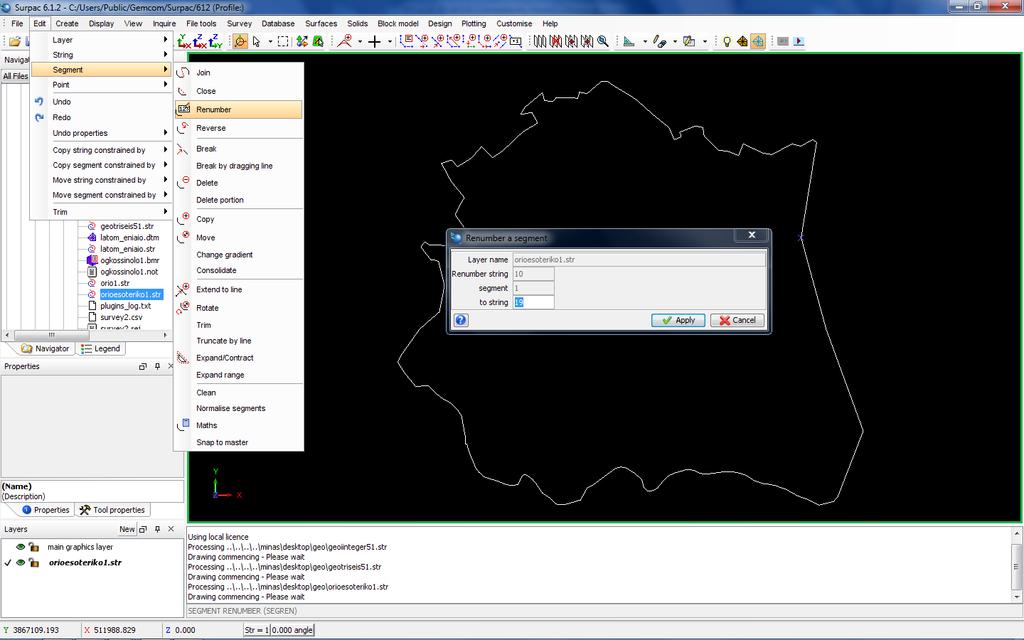The width and height of the screenshot is (1024, 640).
Task: Click the active checkmark beside orioesoteriko1.str layer
Action: 8,562
